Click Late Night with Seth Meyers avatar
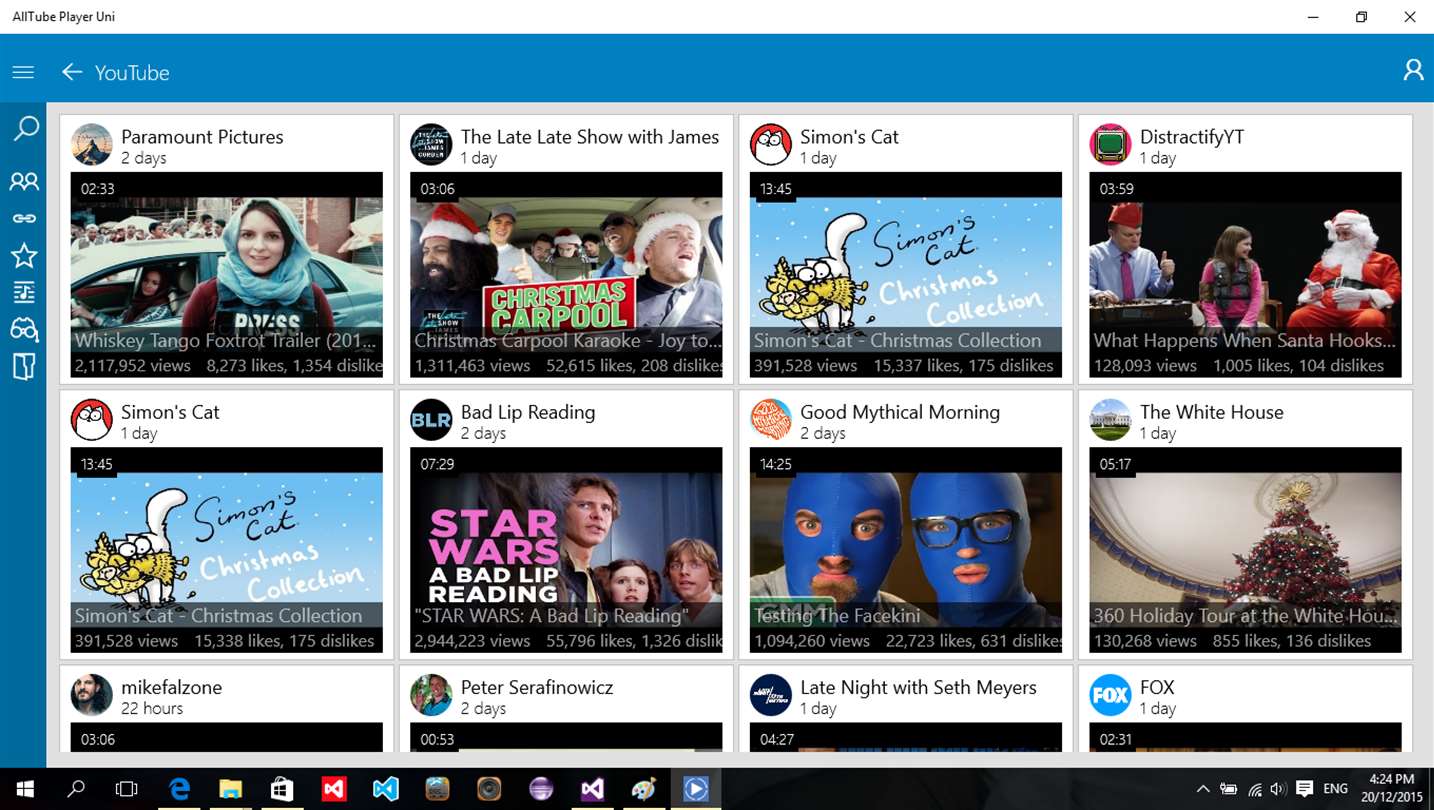 tap(771, 695)
